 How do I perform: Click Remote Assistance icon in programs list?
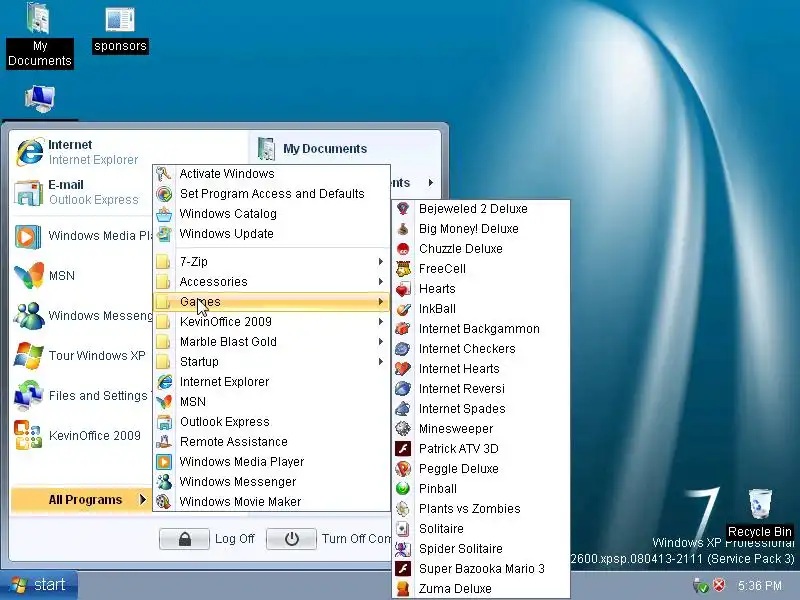point(164,442)
